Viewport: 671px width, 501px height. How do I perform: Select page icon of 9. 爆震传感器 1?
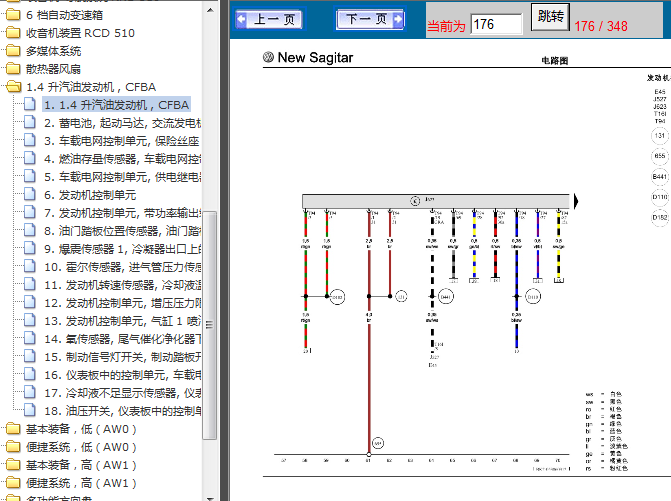(x=30, y=248)
